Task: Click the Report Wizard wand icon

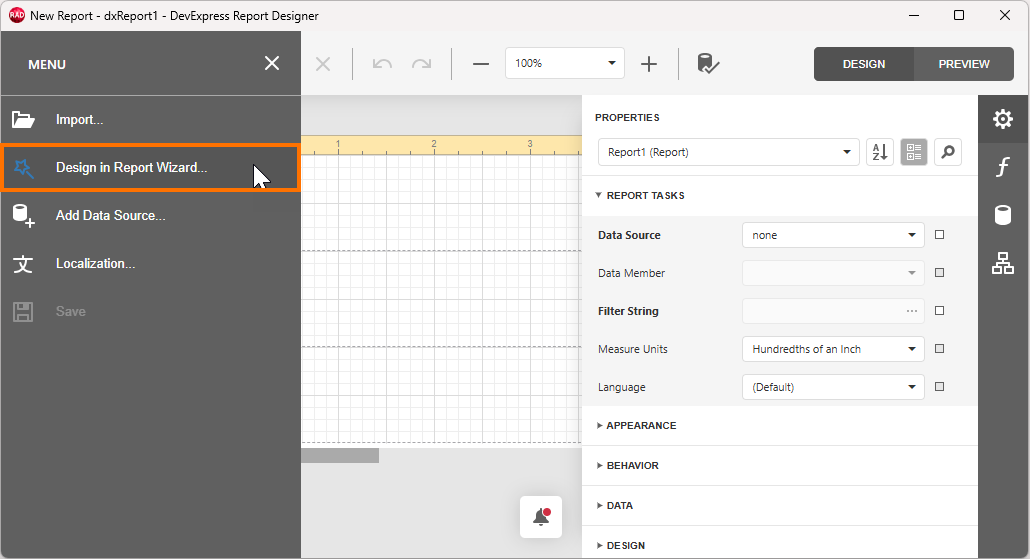Action: (23, 168)
